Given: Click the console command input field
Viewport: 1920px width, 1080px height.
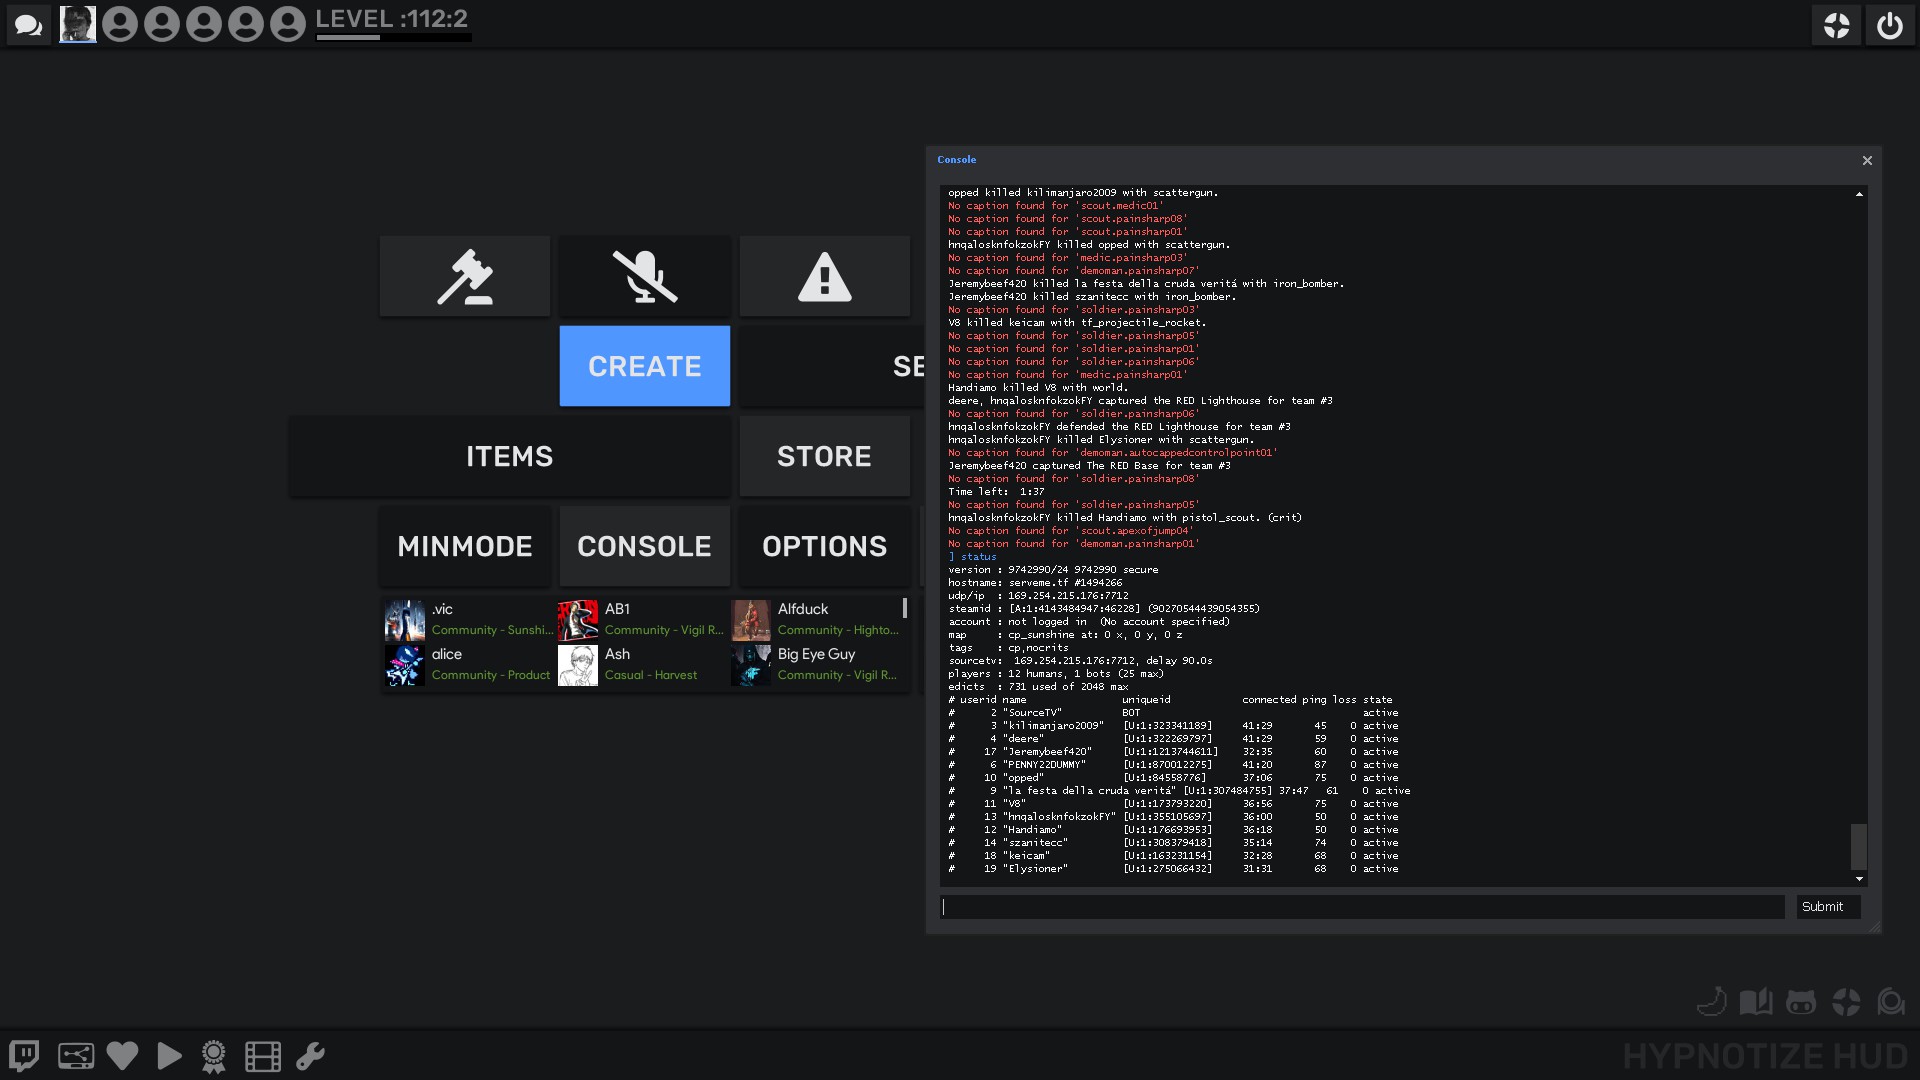Looking at the screenshot, I should pyautogui.click(x=1362, y=907).
